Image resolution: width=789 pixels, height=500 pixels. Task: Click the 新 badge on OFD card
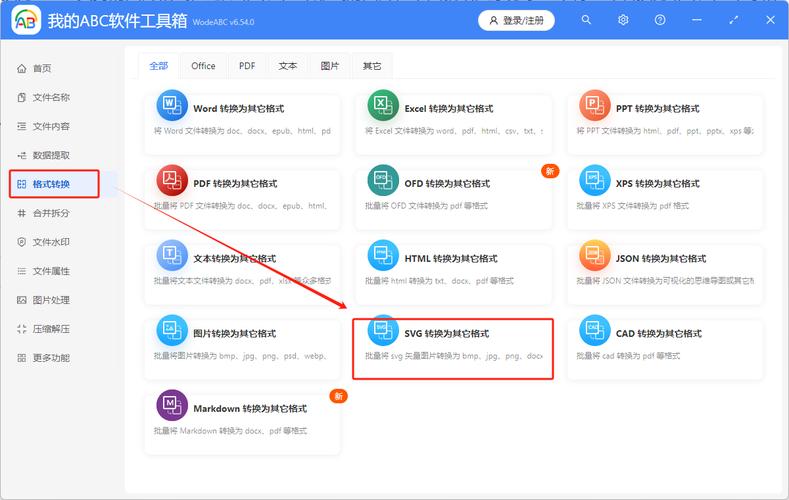click(550, 171)
